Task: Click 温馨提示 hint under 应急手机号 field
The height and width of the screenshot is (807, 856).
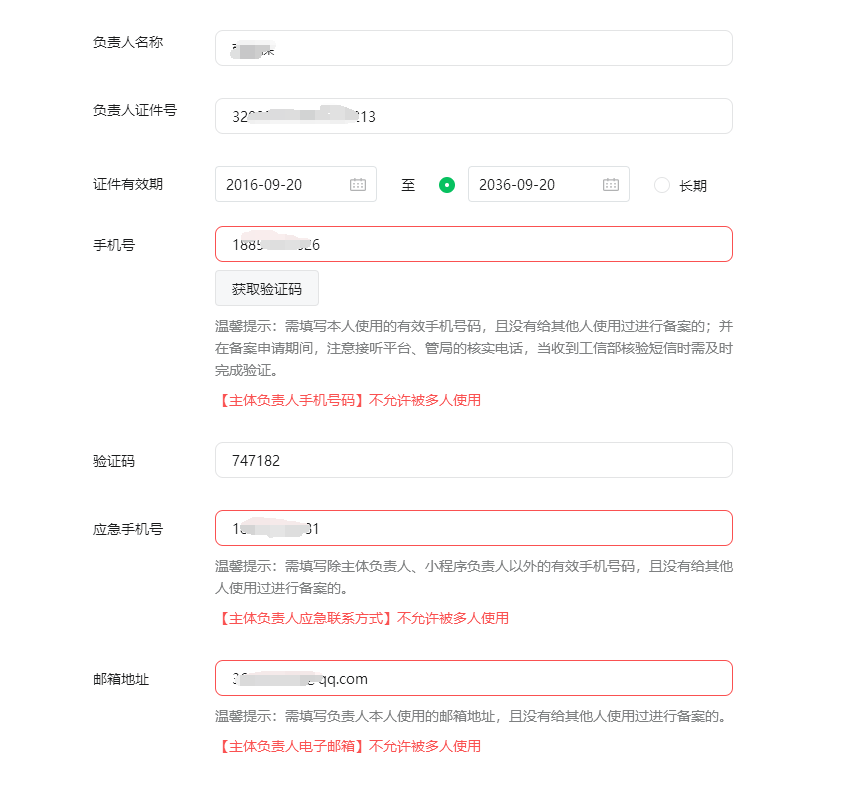Action: pyautogui.click(x=474, y=577)
